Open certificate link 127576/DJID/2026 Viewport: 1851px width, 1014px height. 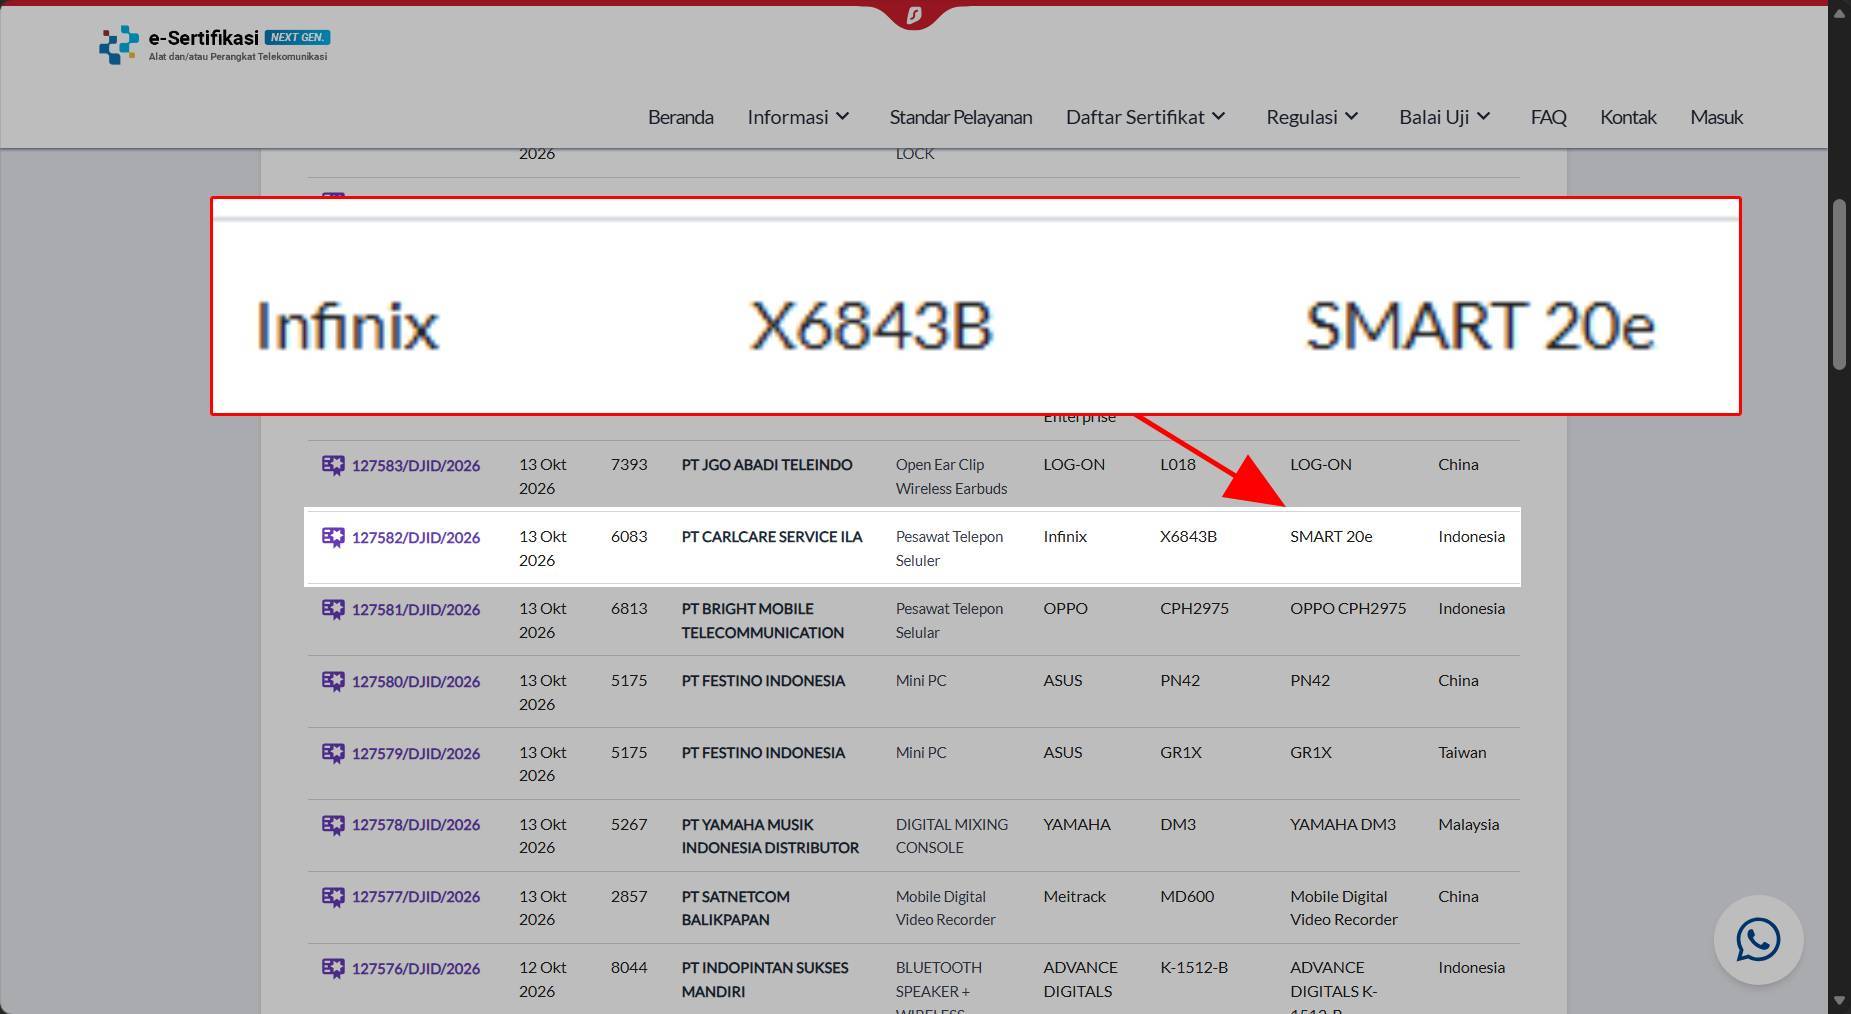click(416, 968)
